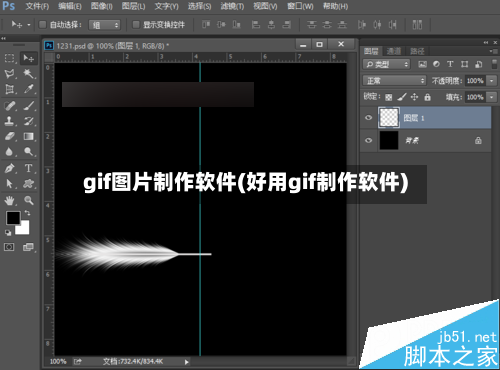500x370 pixels.
Task: Hide 背景 layer using eye icon
Action: pos(368,140)
